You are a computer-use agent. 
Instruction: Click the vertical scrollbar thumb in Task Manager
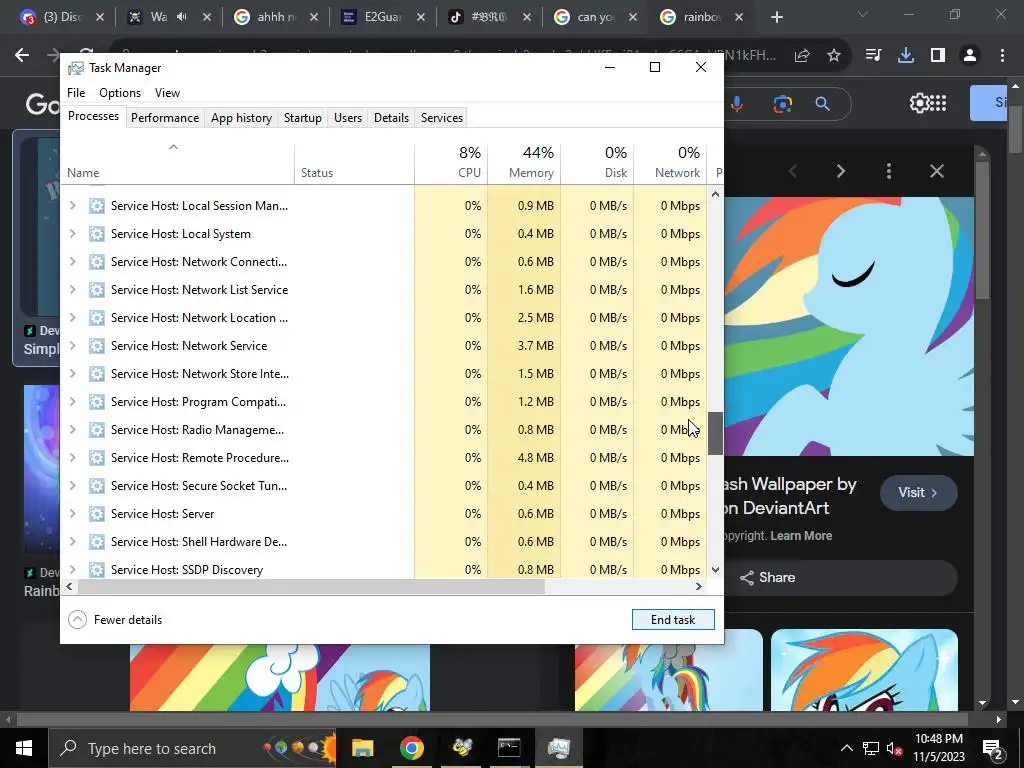[x=715, y=434]
